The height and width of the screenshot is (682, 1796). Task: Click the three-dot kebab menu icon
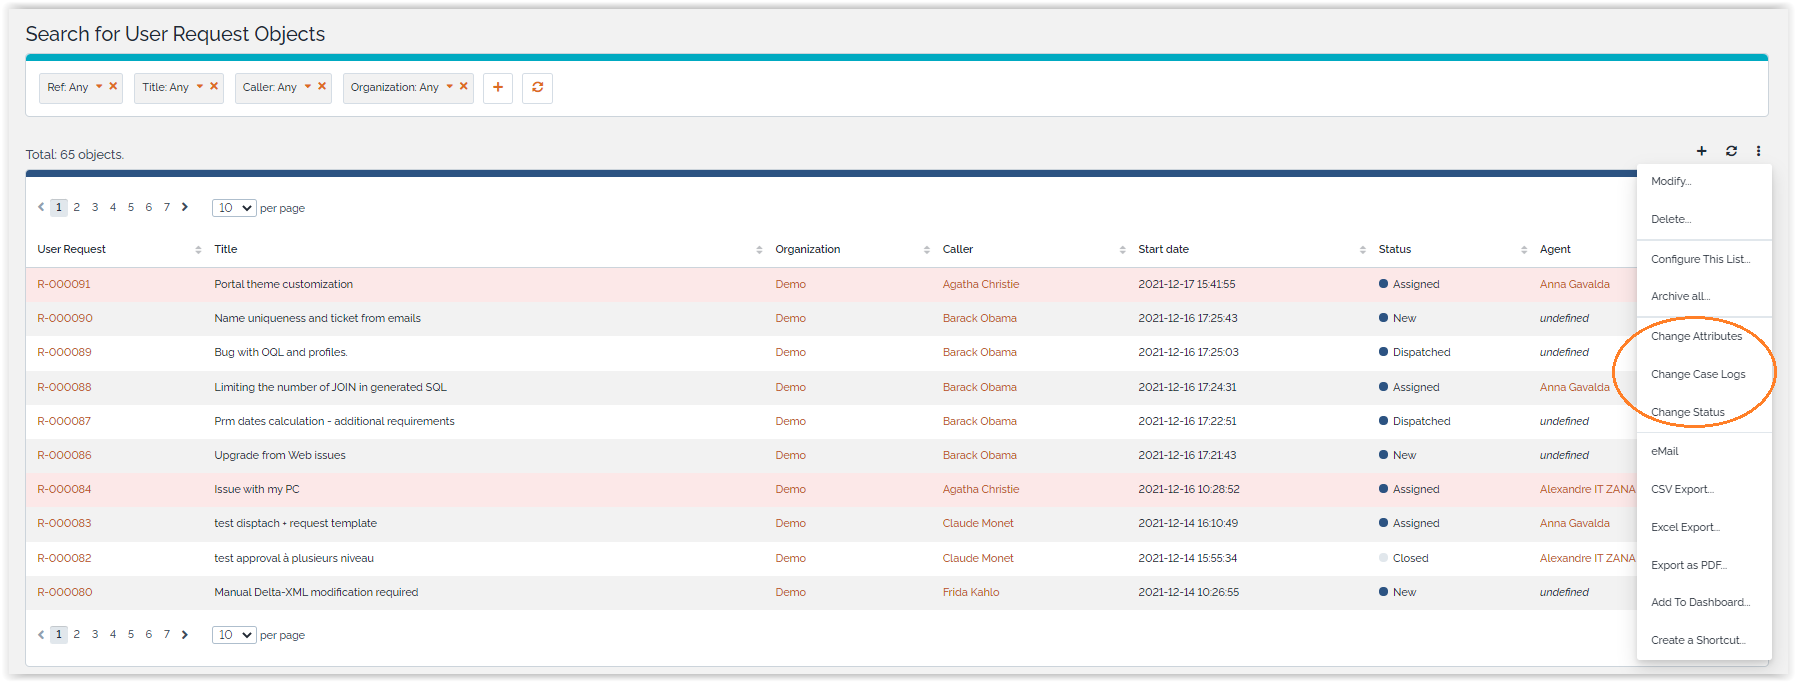[1758, 151]
